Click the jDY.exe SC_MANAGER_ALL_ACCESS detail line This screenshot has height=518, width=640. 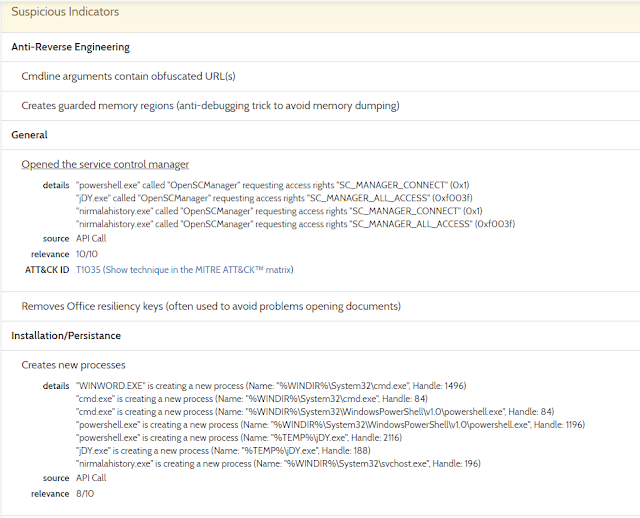click(x=274, y=198)
